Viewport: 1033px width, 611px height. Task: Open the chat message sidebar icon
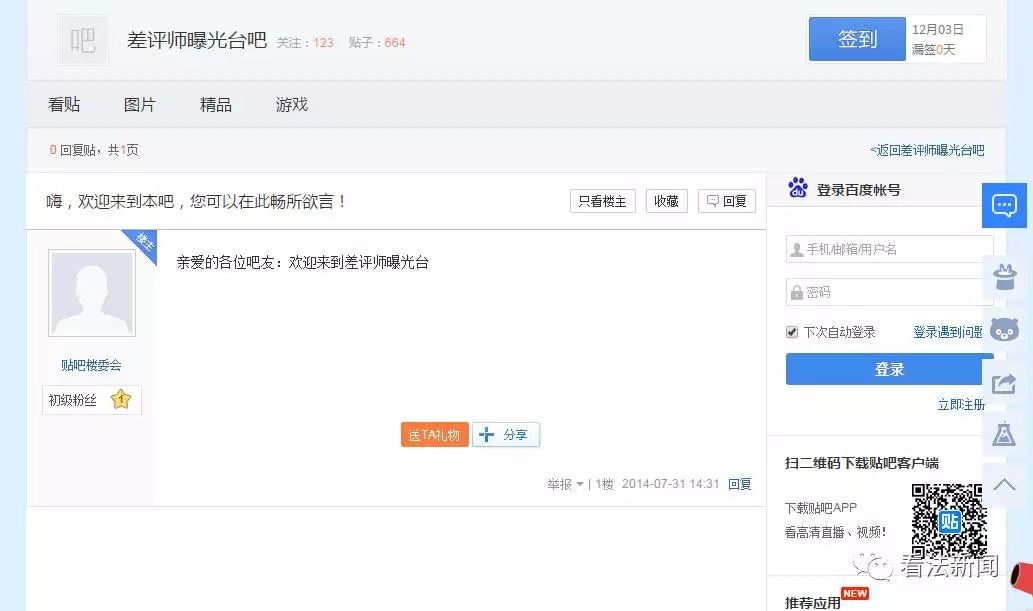(1004, 206)
